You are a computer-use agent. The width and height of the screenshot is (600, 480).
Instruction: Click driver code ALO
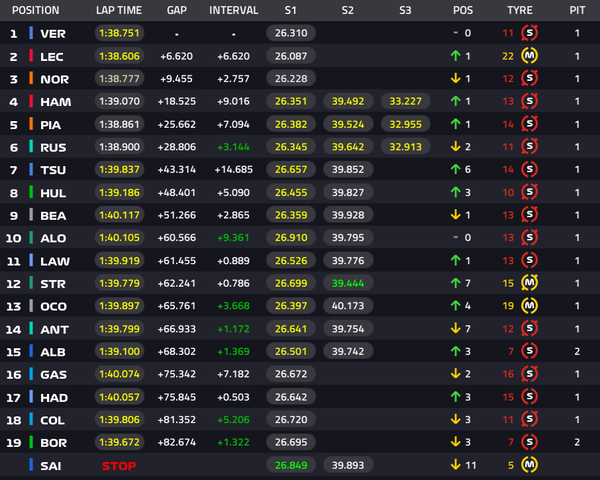(53, 238)
